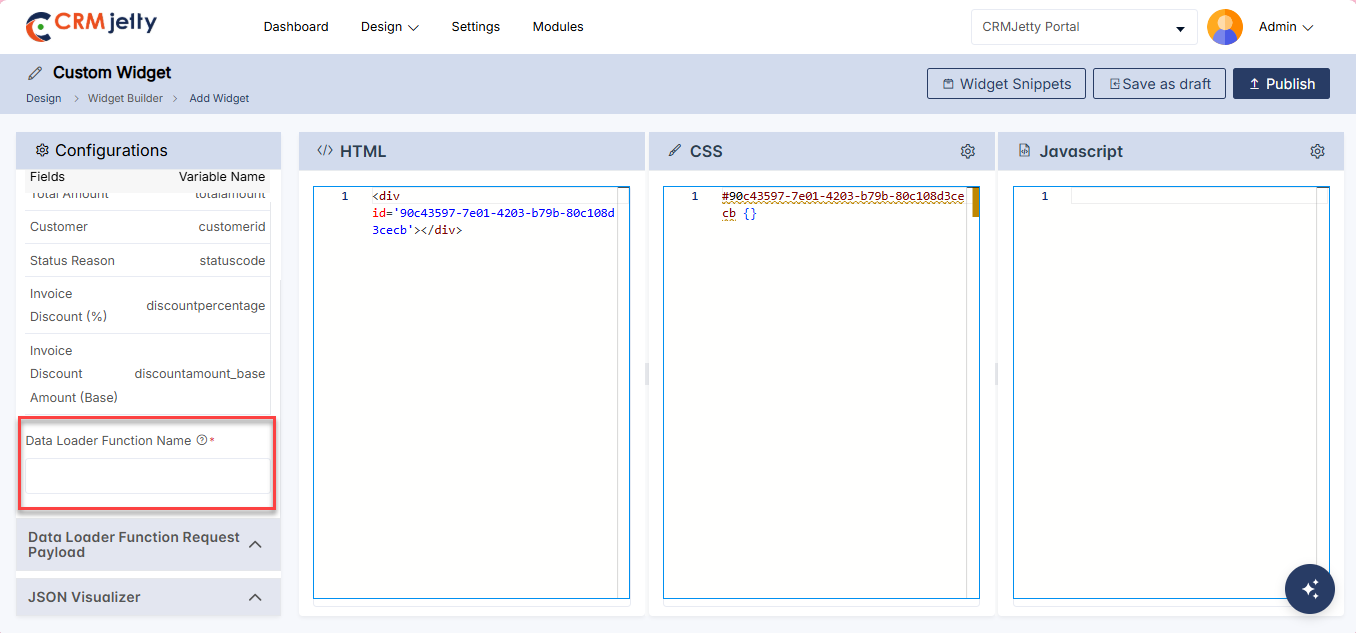The width and height of the screenshot is (1356, 633).
Task: Click the Configurations gear icon
Action: click(42, 150)
